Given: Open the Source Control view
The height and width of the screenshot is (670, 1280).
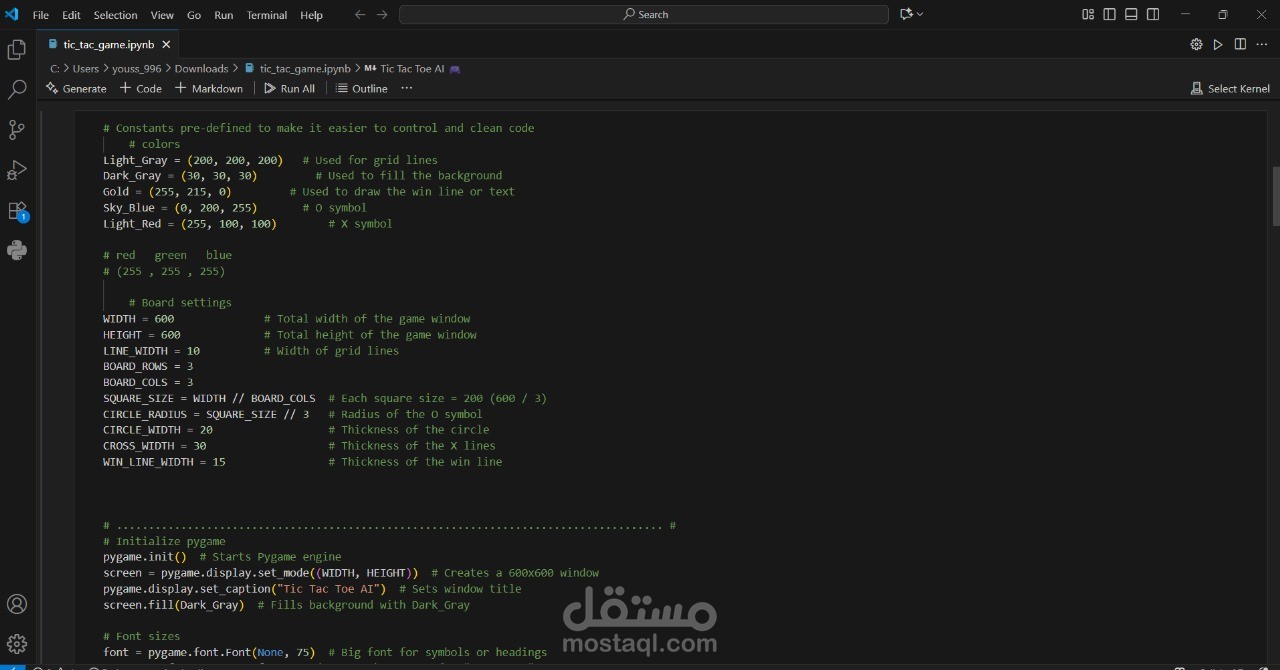Looking at the screenshot, I should point(17,130).
